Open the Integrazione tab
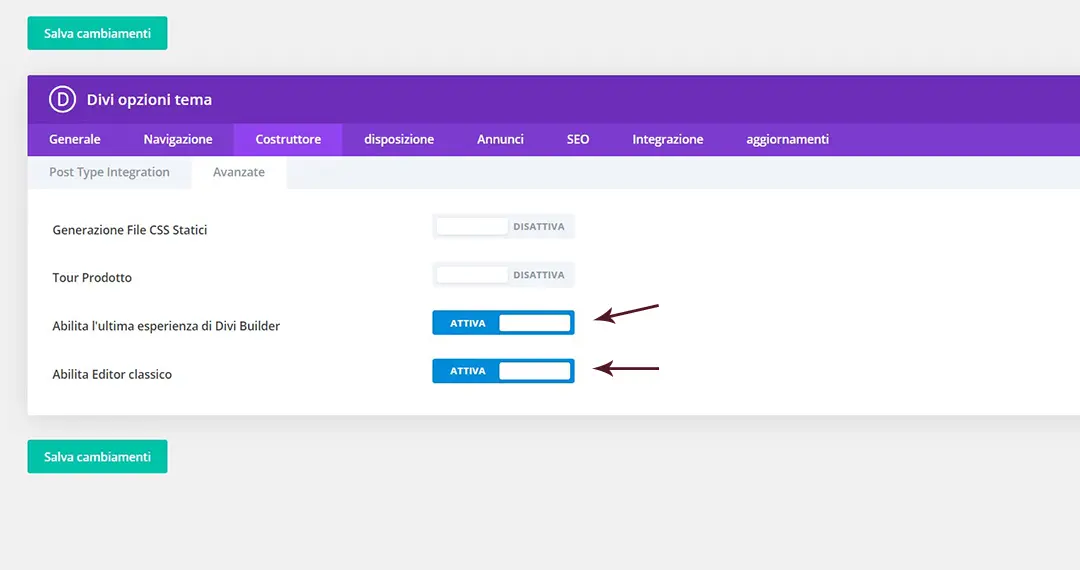This screenshot has width=1080, height=570. 667,139
